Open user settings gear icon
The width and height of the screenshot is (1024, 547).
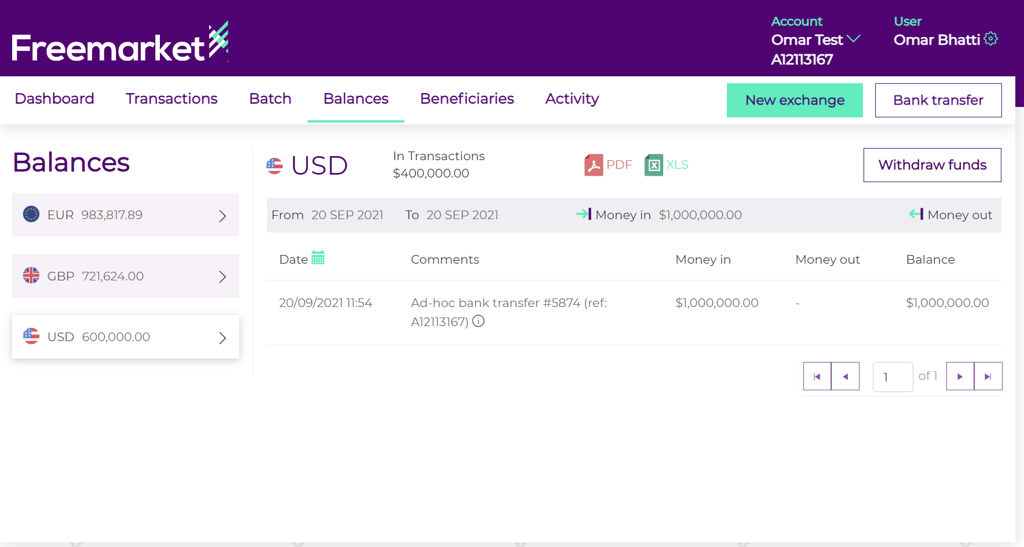click(x=991, y=39)
